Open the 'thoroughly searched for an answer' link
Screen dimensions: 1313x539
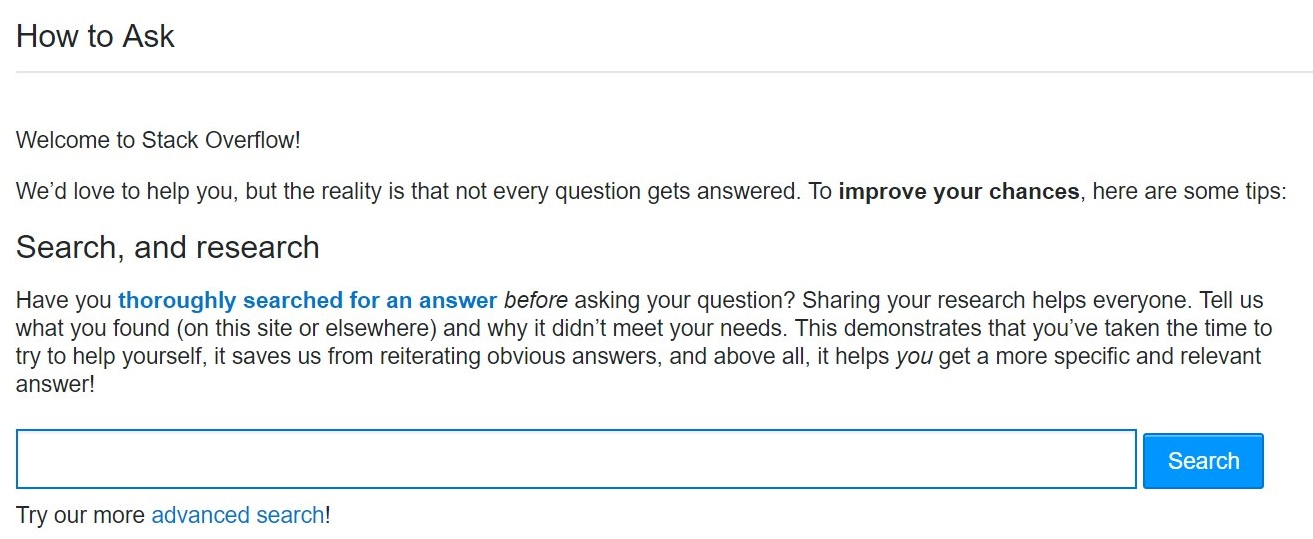coord(308,300)
